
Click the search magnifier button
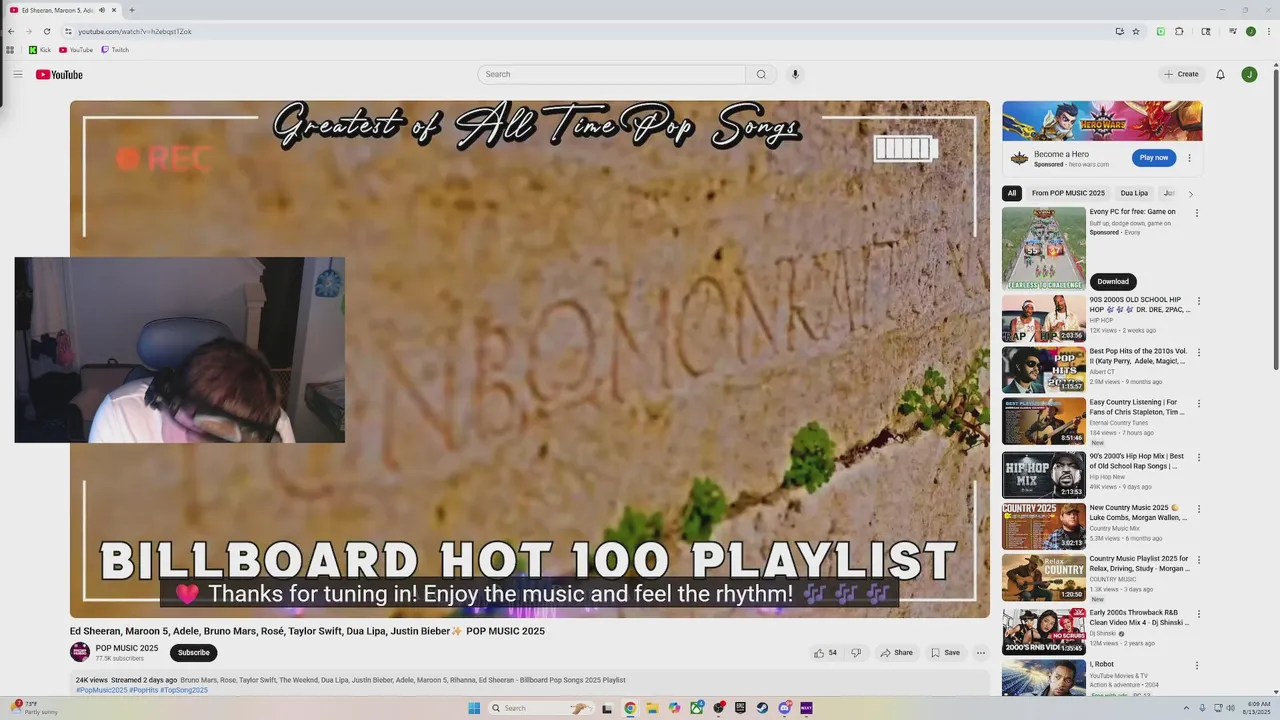[761, 74]
